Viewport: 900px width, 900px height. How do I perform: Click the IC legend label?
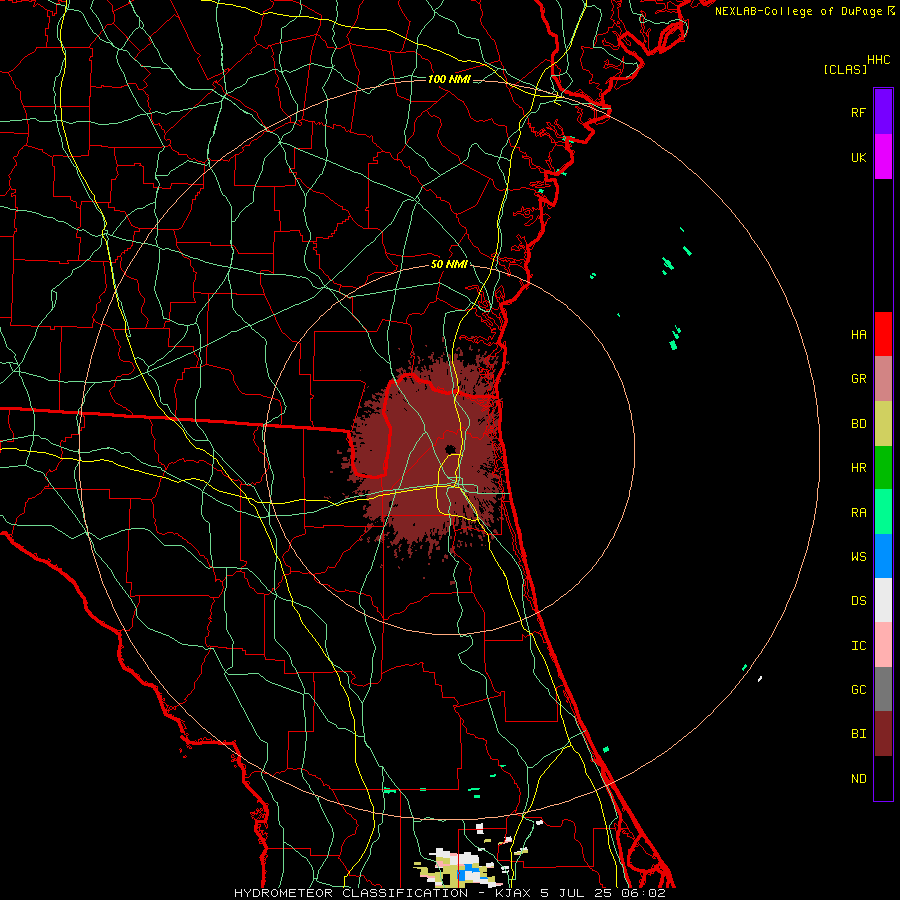[858, 646]
